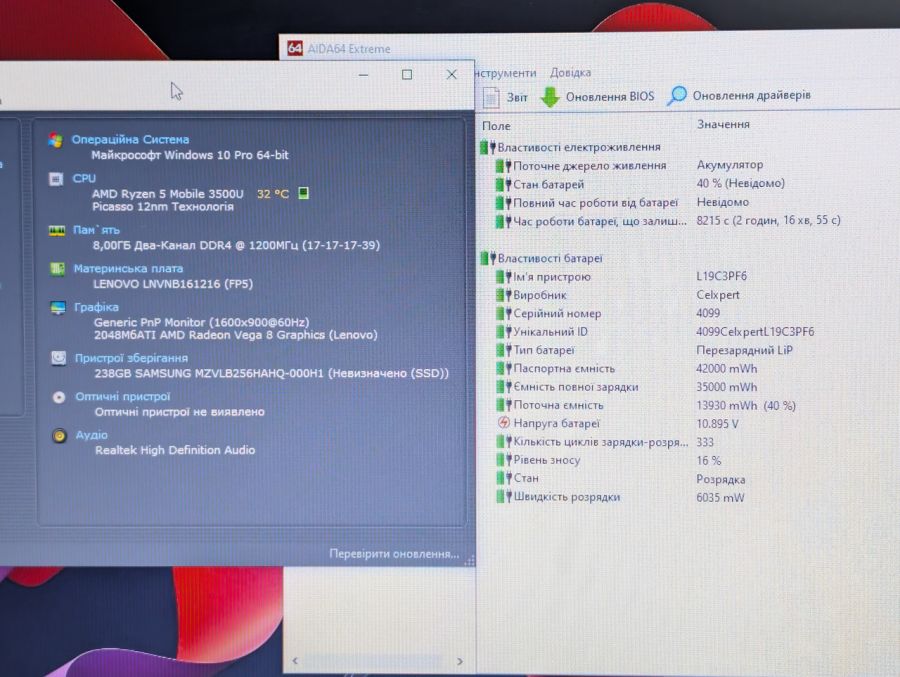Click the Оновлення драйверів magnifier icon
The image size is (900, 677).
677,95
